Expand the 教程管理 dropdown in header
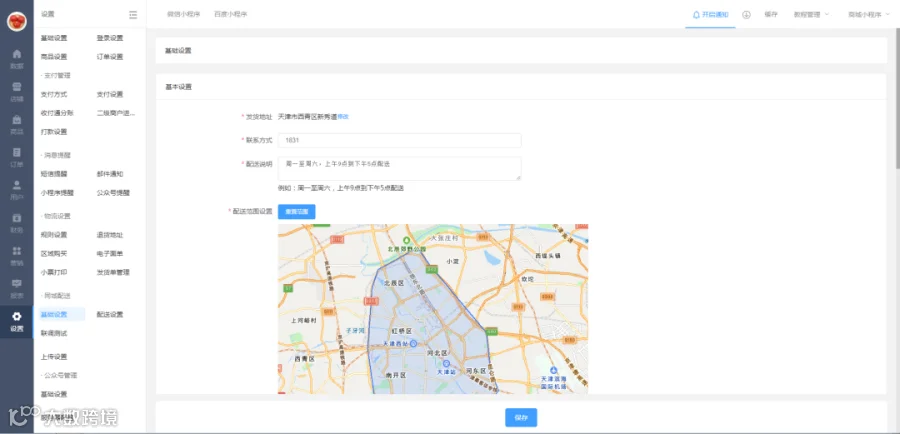 [811, 15]
